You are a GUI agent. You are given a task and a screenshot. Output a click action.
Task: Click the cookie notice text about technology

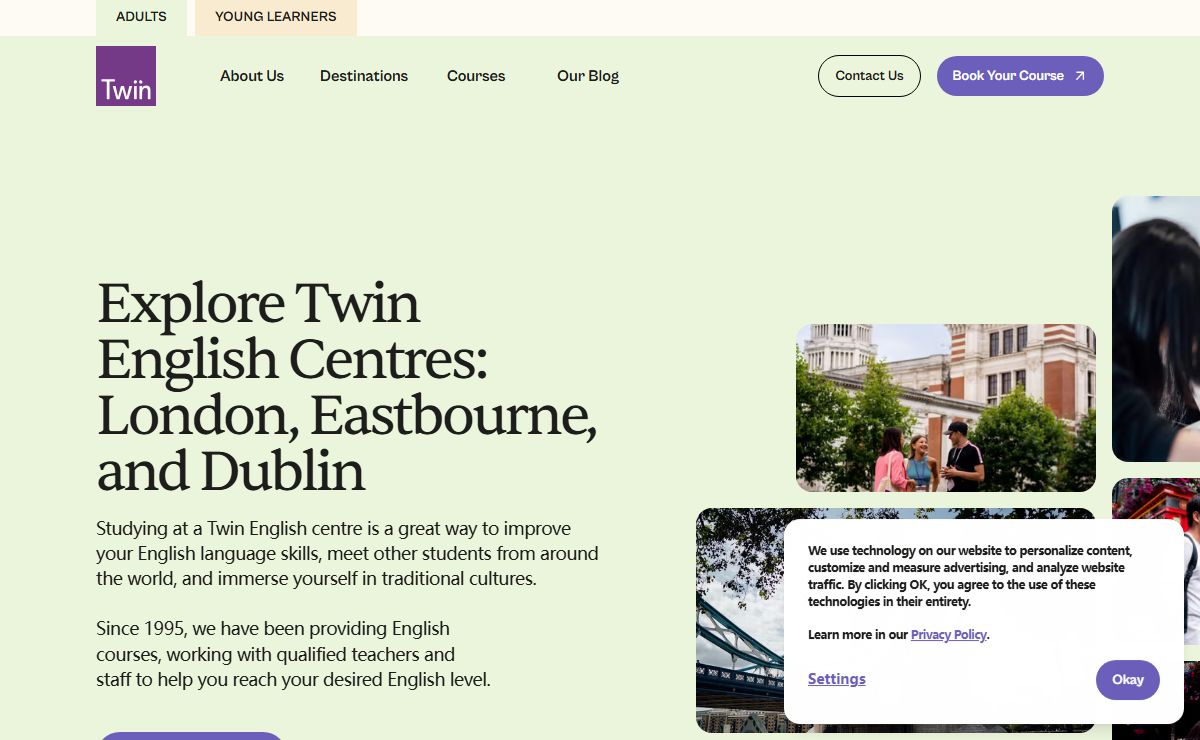pyautogui.click(x=970, y=576)
